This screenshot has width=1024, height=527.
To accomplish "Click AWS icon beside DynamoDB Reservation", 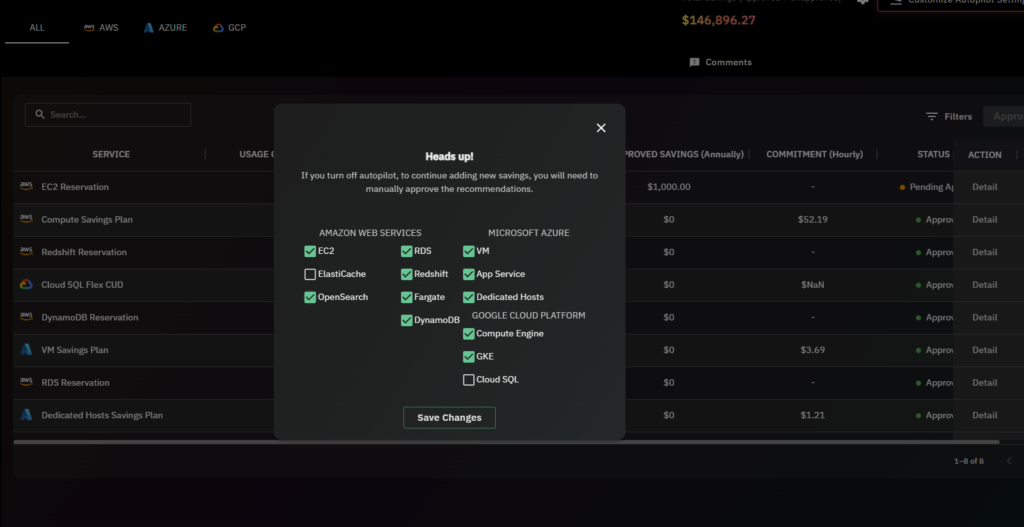I will pos(26,317).
